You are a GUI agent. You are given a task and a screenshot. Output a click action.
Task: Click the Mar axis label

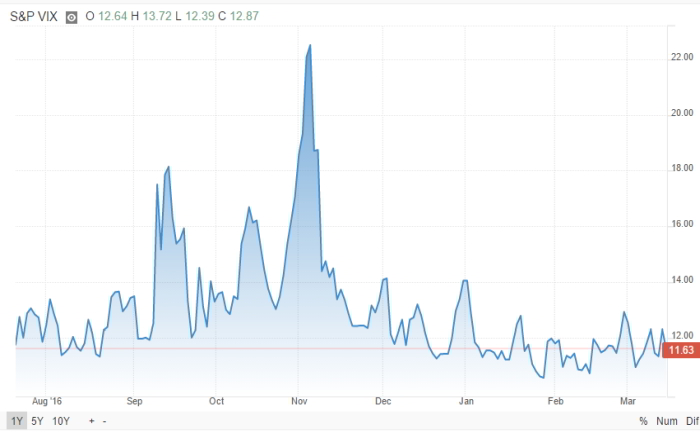[628, 401]
